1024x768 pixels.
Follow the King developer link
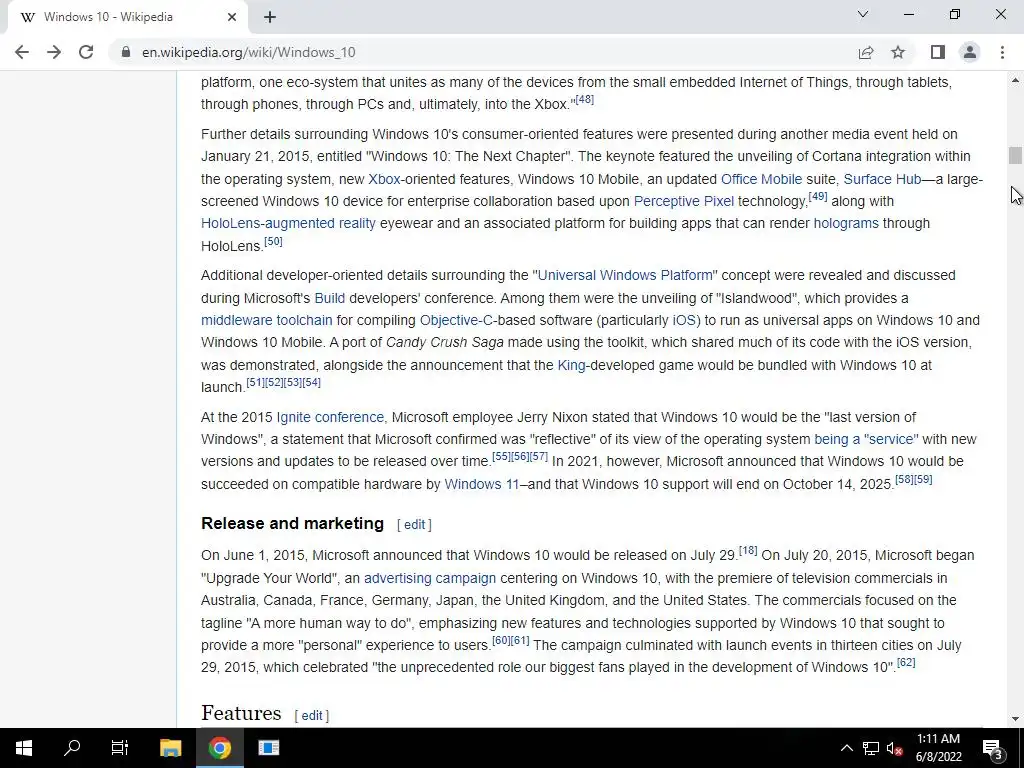pyautogui.click(x=571, y=365)
